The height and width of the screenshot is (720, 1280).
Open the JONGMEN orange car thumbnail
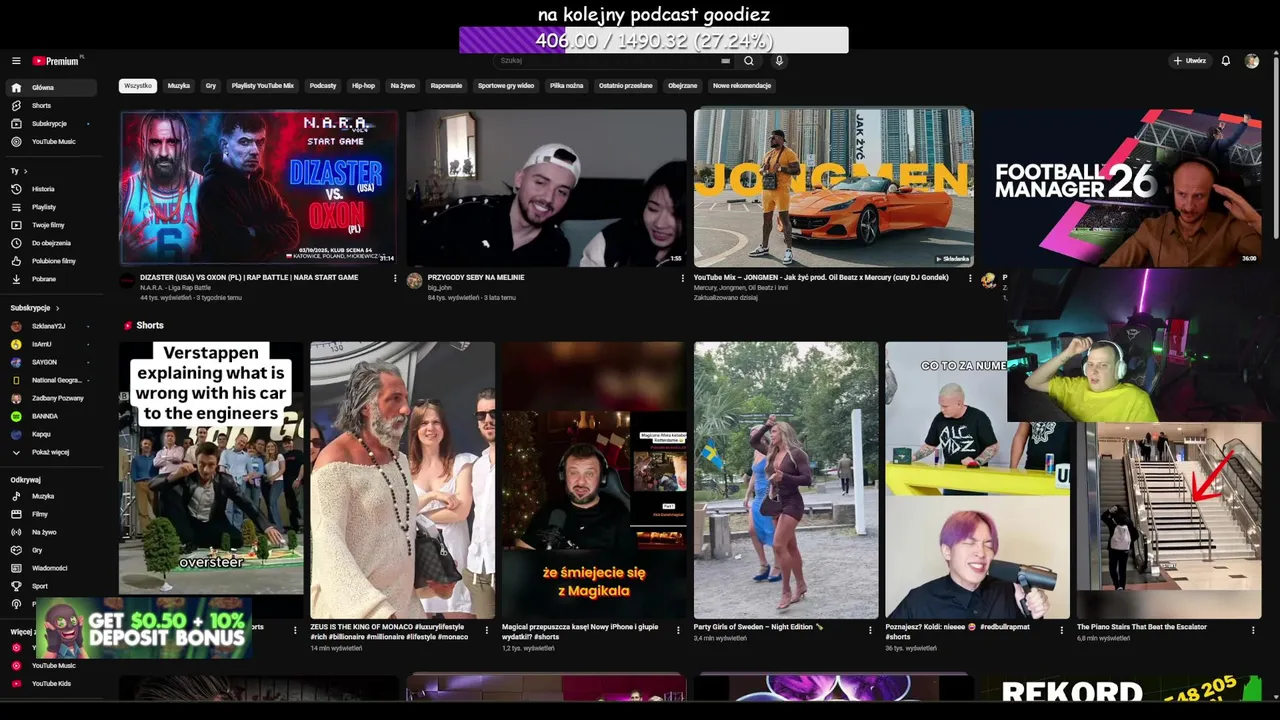[834, 188]
